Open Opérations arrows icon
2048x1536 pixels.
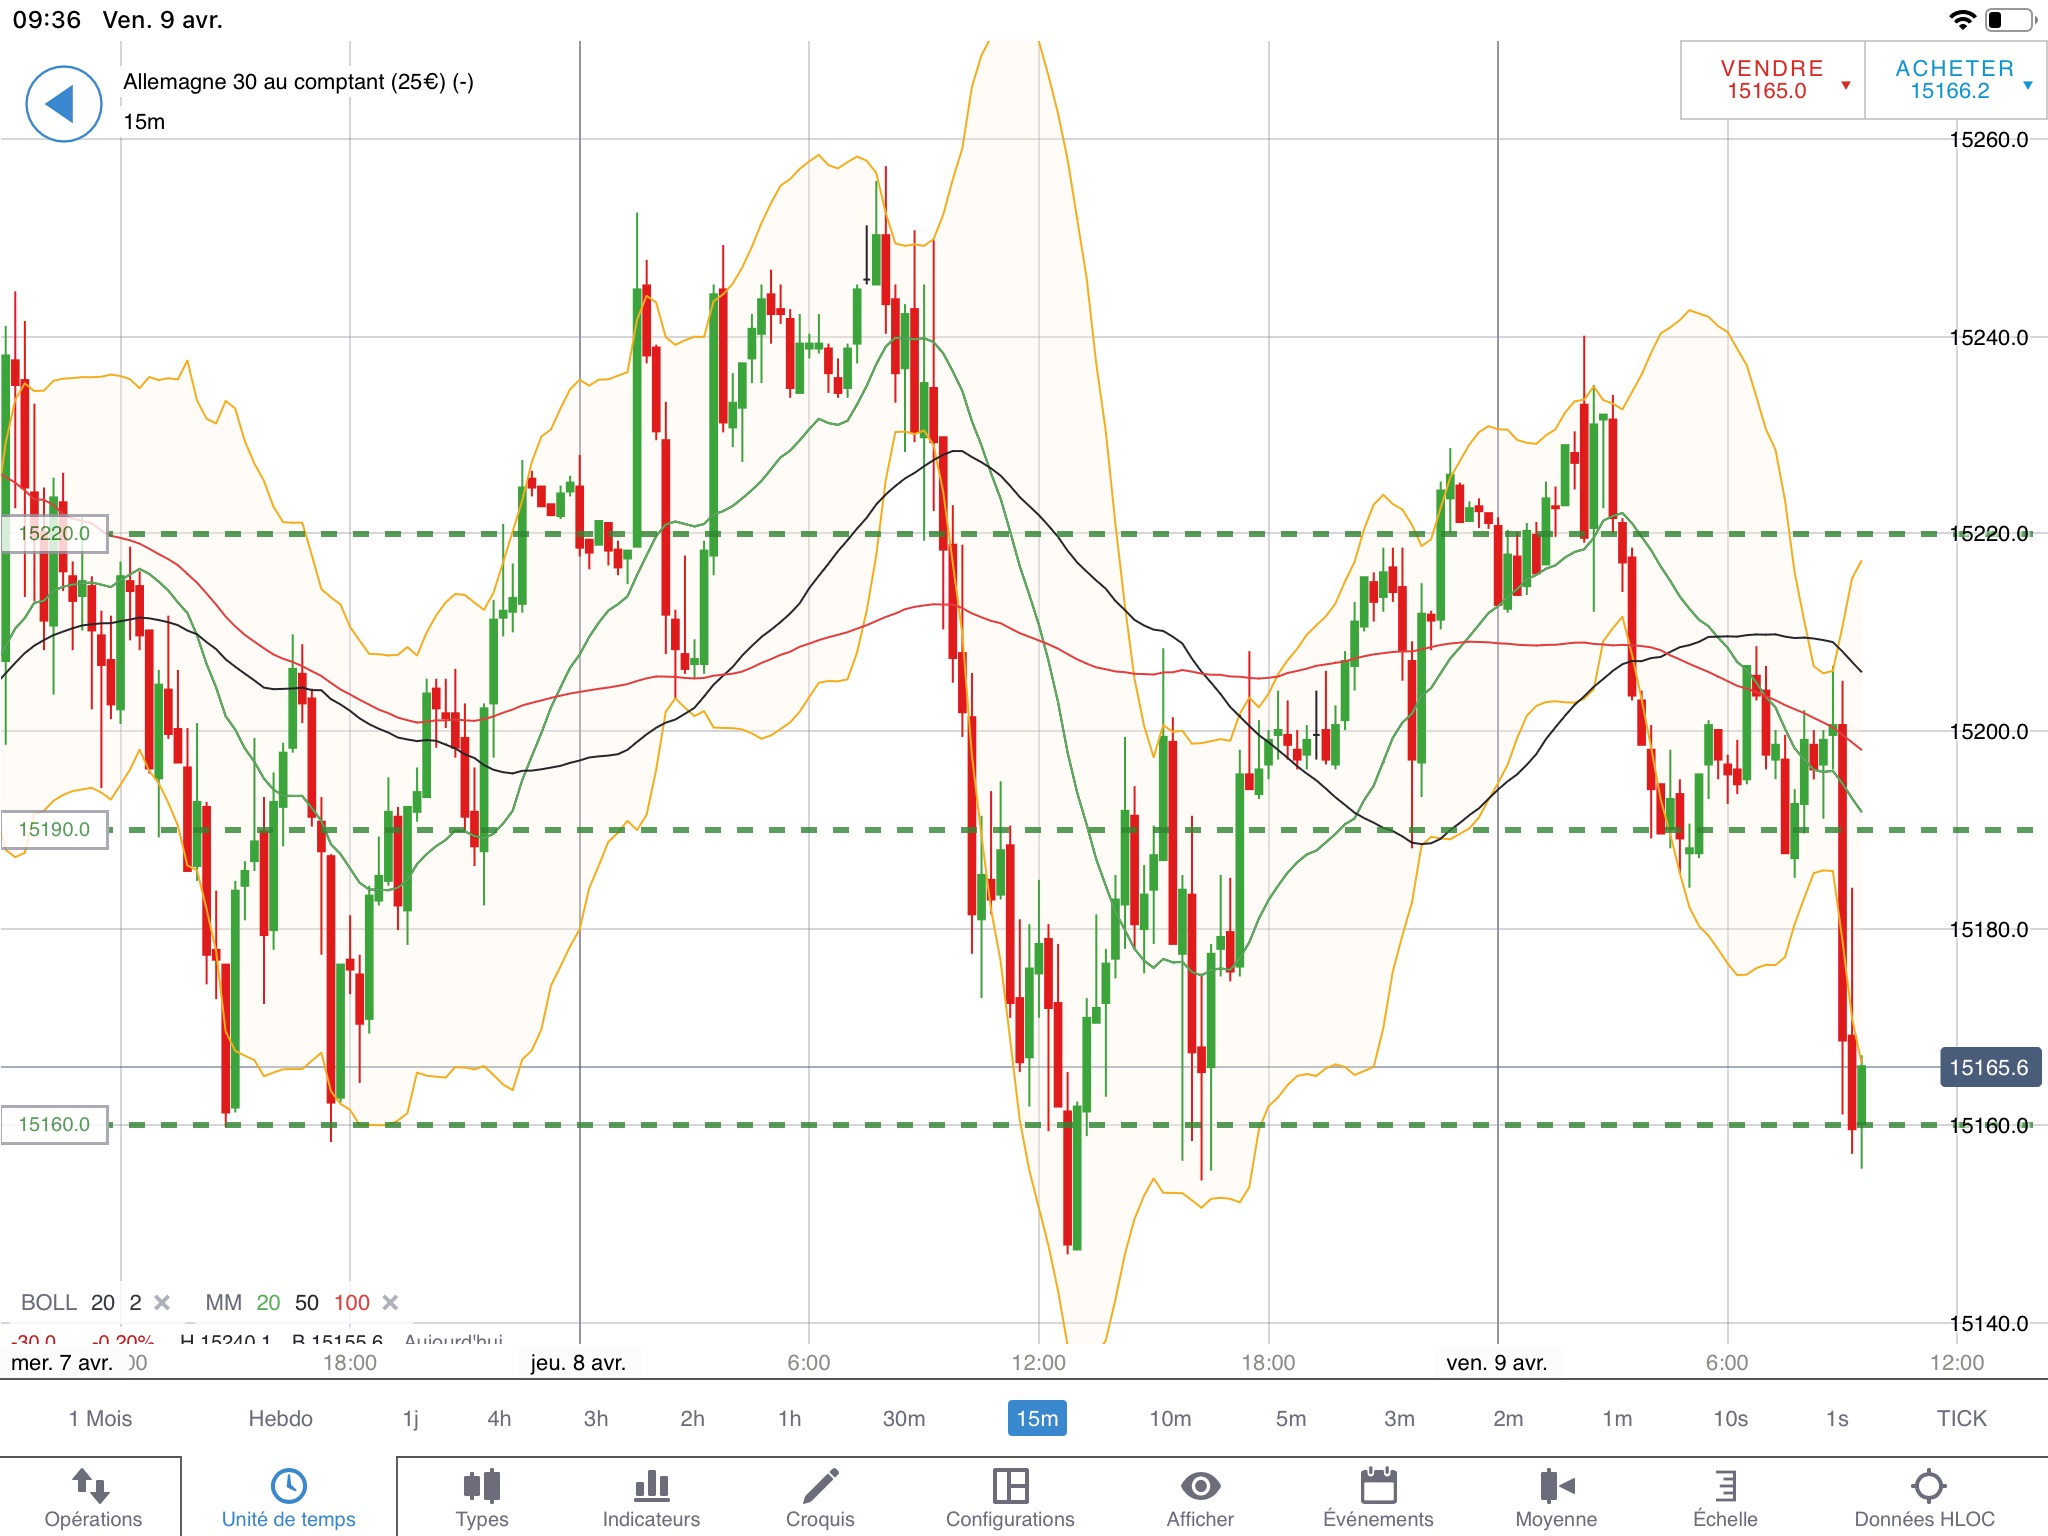pyautogui.click(x=92, y=1486)
